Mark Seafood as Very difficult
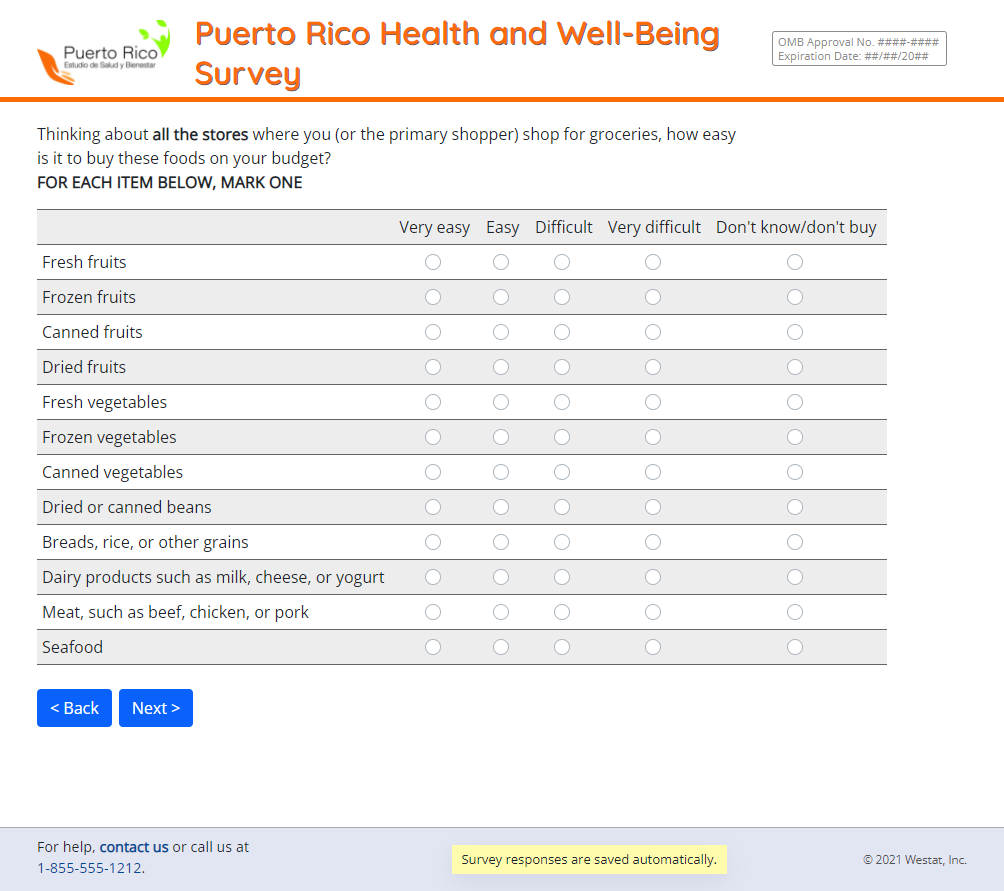Image resolution: width=1004 pixels, height=891 pixels. (x=653, y=647)
